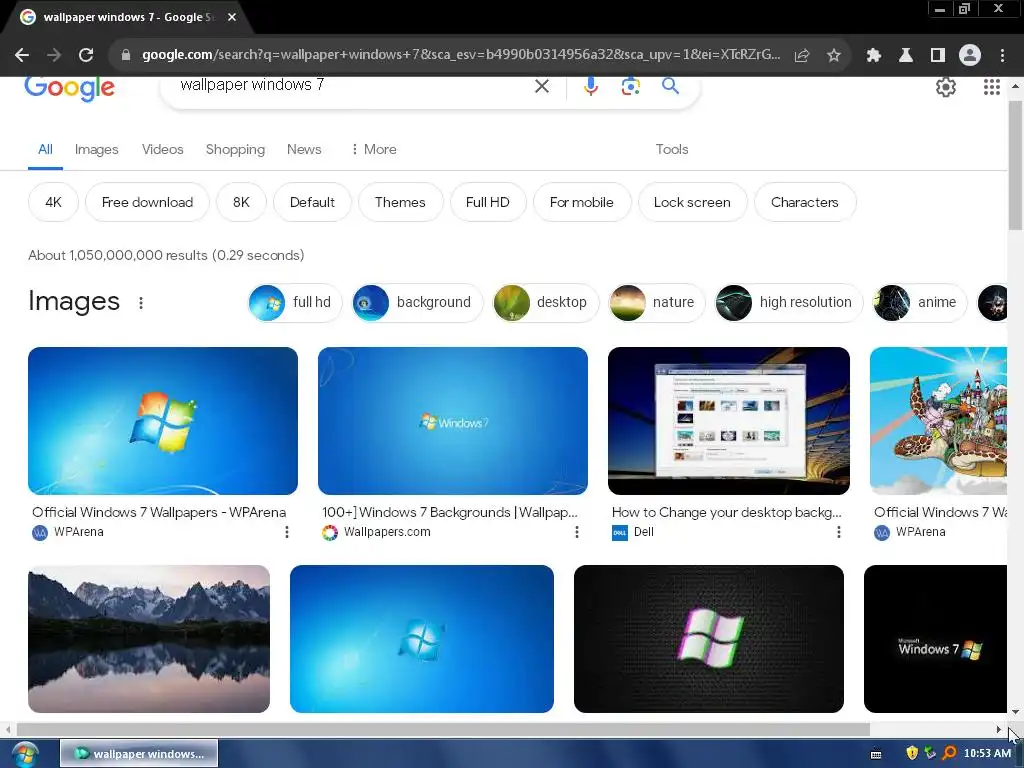Refine images with the desktop chip

pos(545,302)
